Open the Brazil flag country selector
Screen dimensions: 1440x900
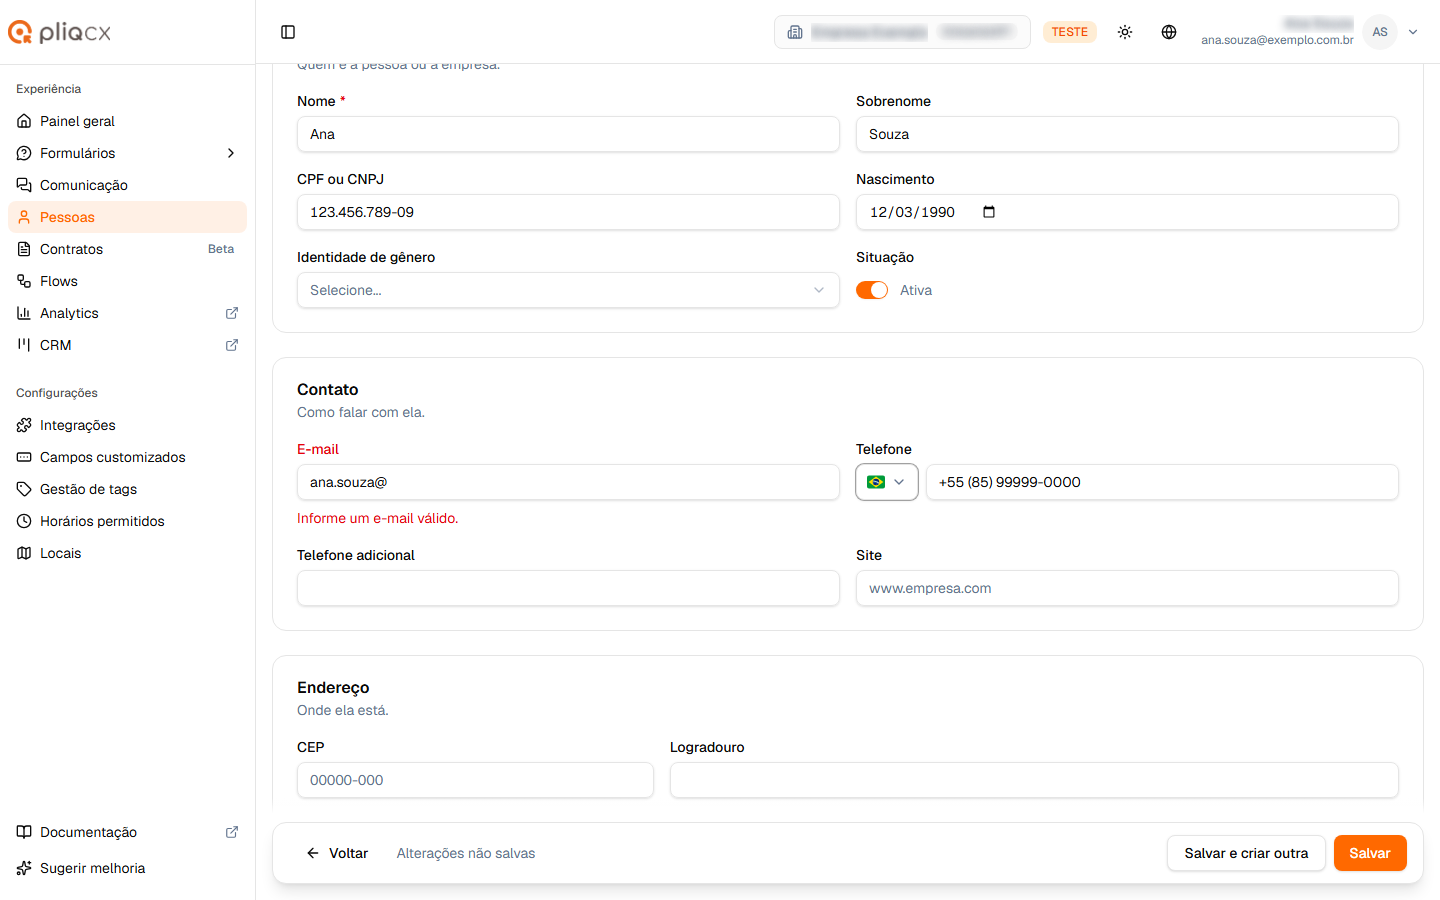[x=887, y=482]
